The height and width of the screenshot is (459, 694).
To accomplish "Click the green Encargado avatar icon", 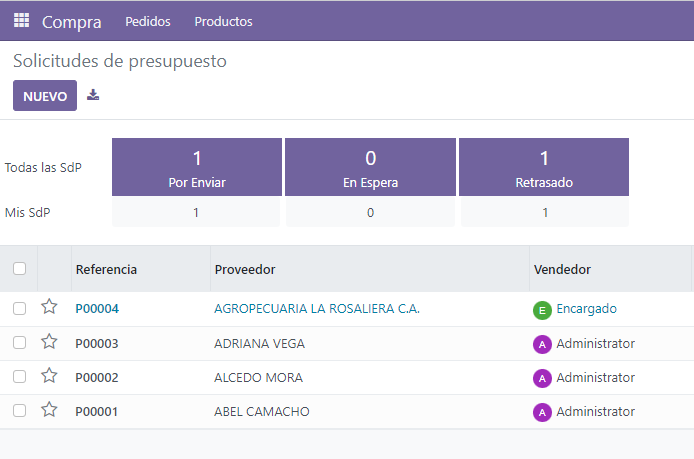I will pyautogui.click(x=542, y=310).
